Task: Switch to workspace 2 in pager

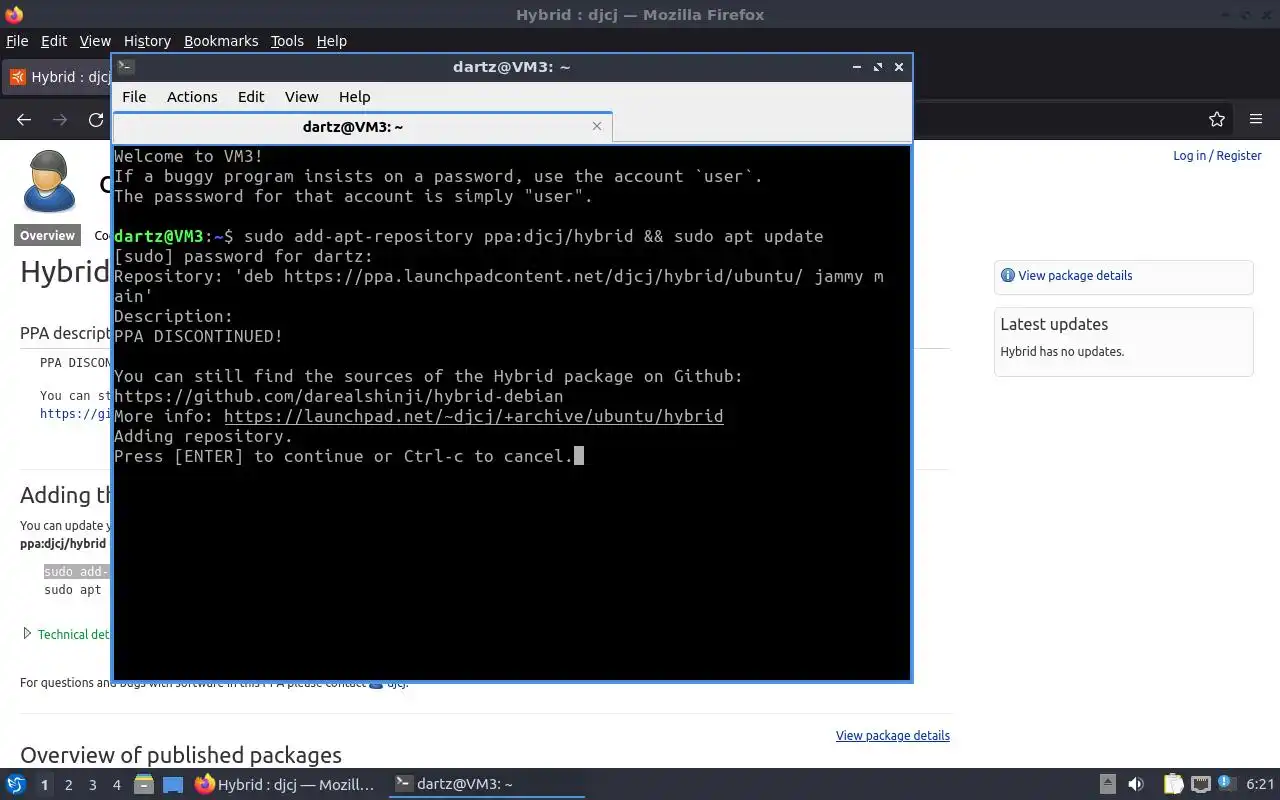Action: 68,785
